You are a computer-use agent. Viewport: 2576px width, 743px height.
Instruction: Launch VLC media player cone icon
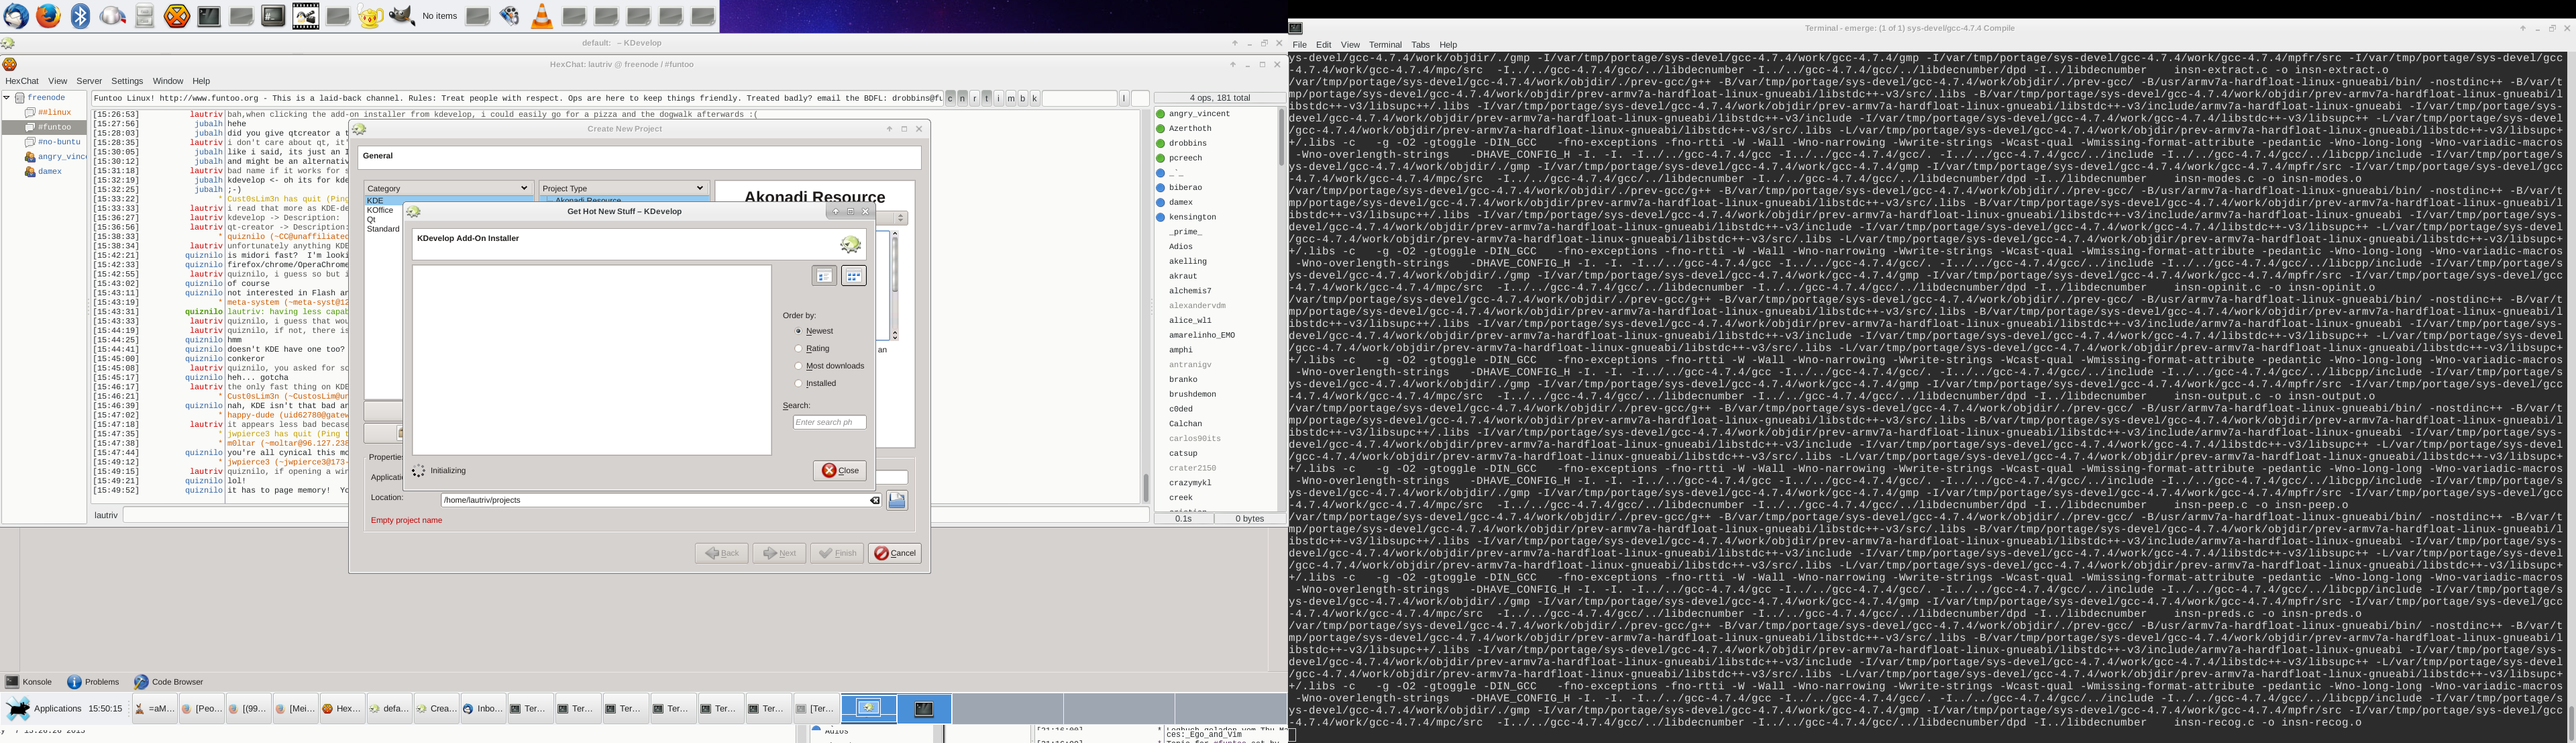(542, 16)
